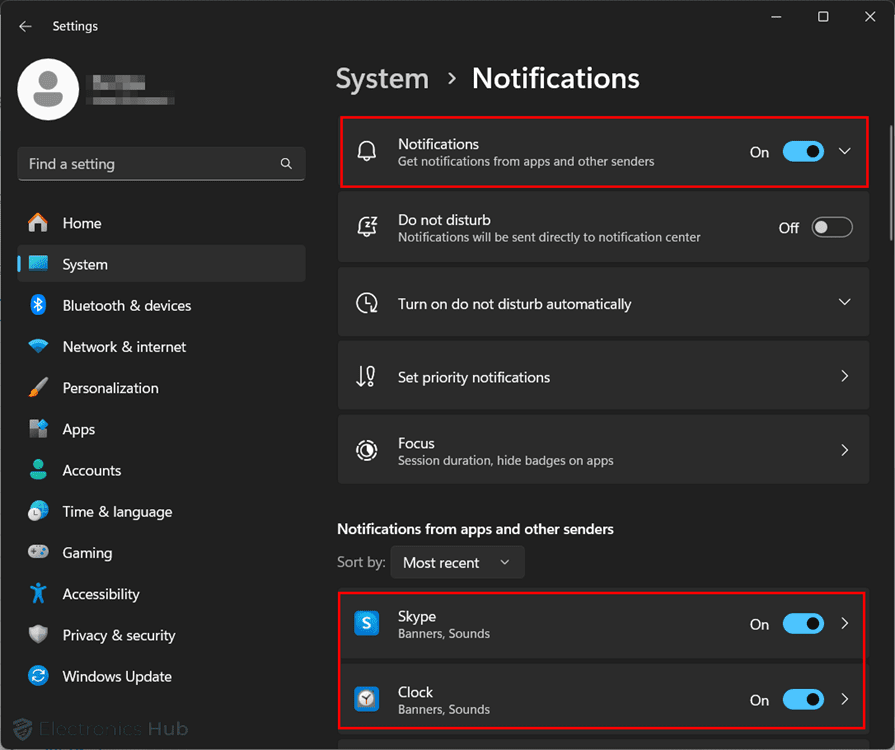The width and height of the screenshot is (895, 750).
Task: Click the Skype app icon
Action: (x=367, y=623)
